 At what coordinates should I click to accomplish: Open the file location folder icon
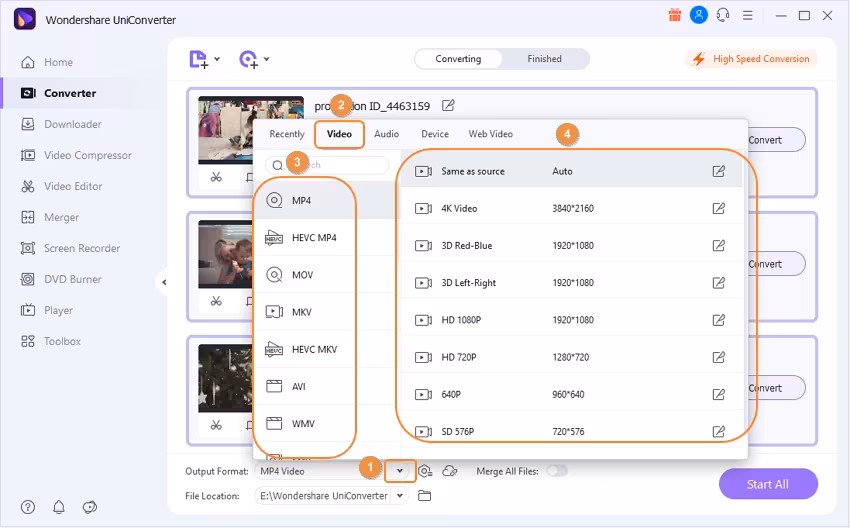(x=424, y=495)
